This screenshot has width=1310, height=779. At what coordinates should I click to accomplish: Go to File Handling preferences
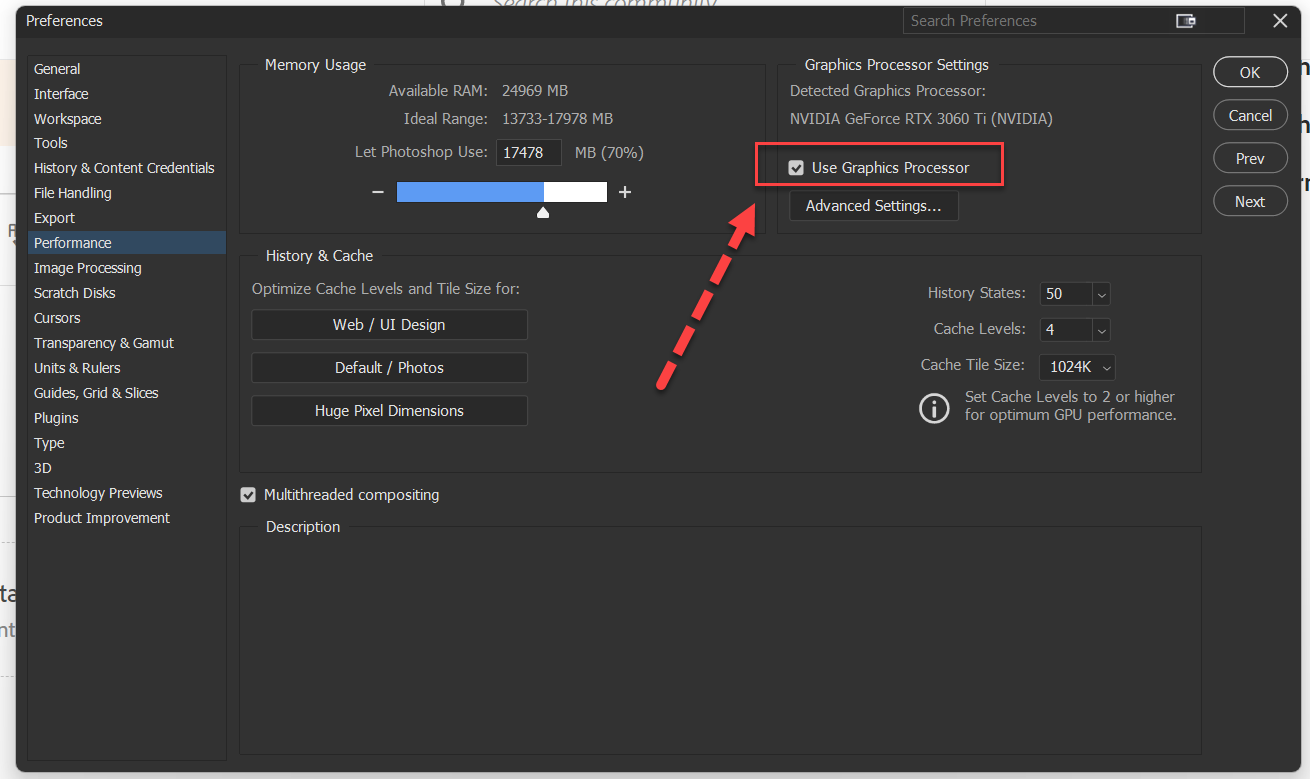(x=73, y=193)
